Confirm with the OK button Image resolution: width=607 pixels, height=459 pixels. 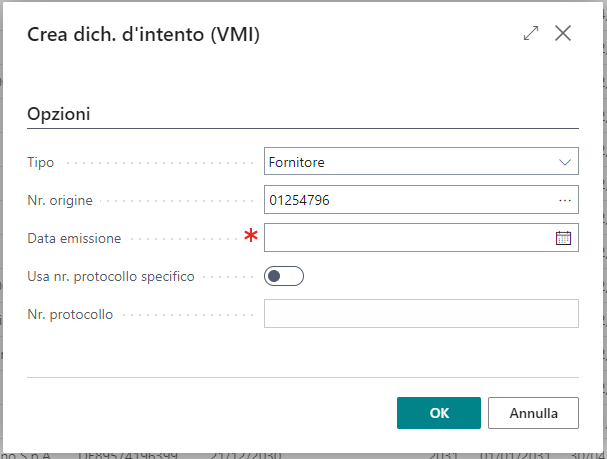pyautogui.click(x=439, y=412)
